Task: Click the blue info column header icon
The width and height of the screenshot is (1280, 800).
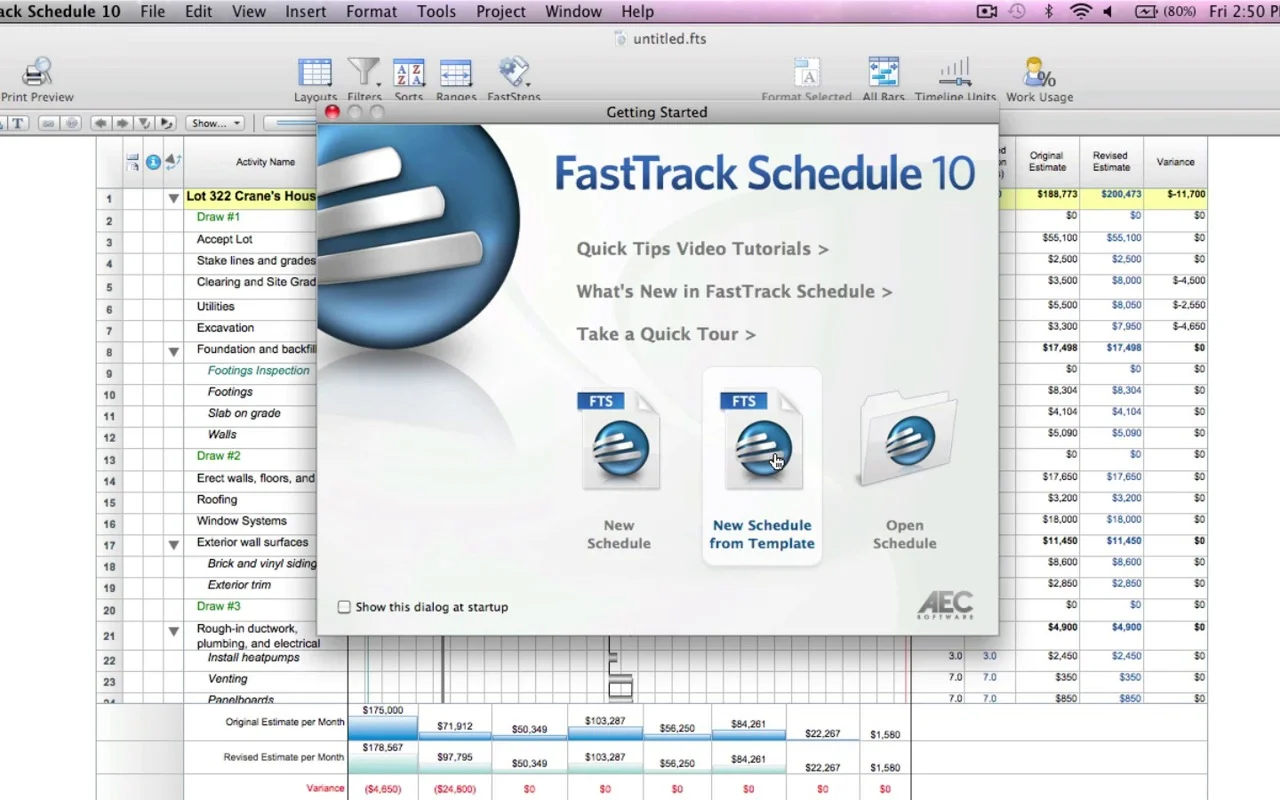Action: coord(153,162)
